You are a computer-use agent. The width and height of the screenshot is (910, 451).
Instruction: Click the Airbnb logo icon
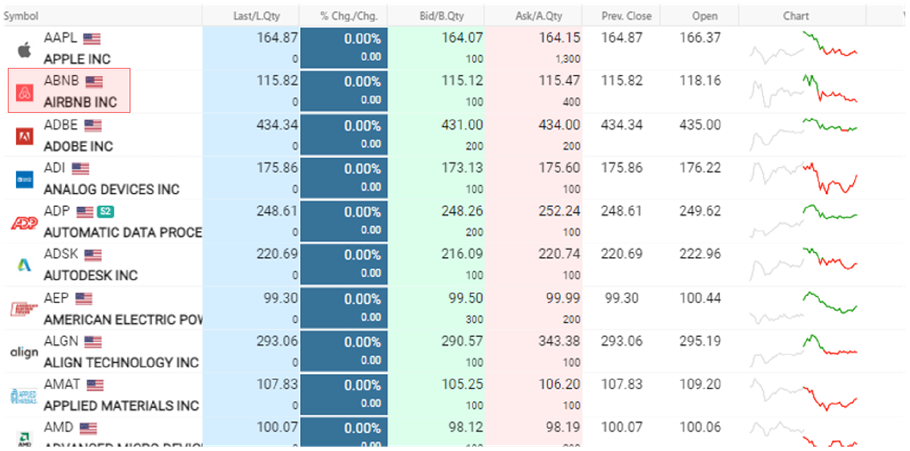click(x=23, y=93)
